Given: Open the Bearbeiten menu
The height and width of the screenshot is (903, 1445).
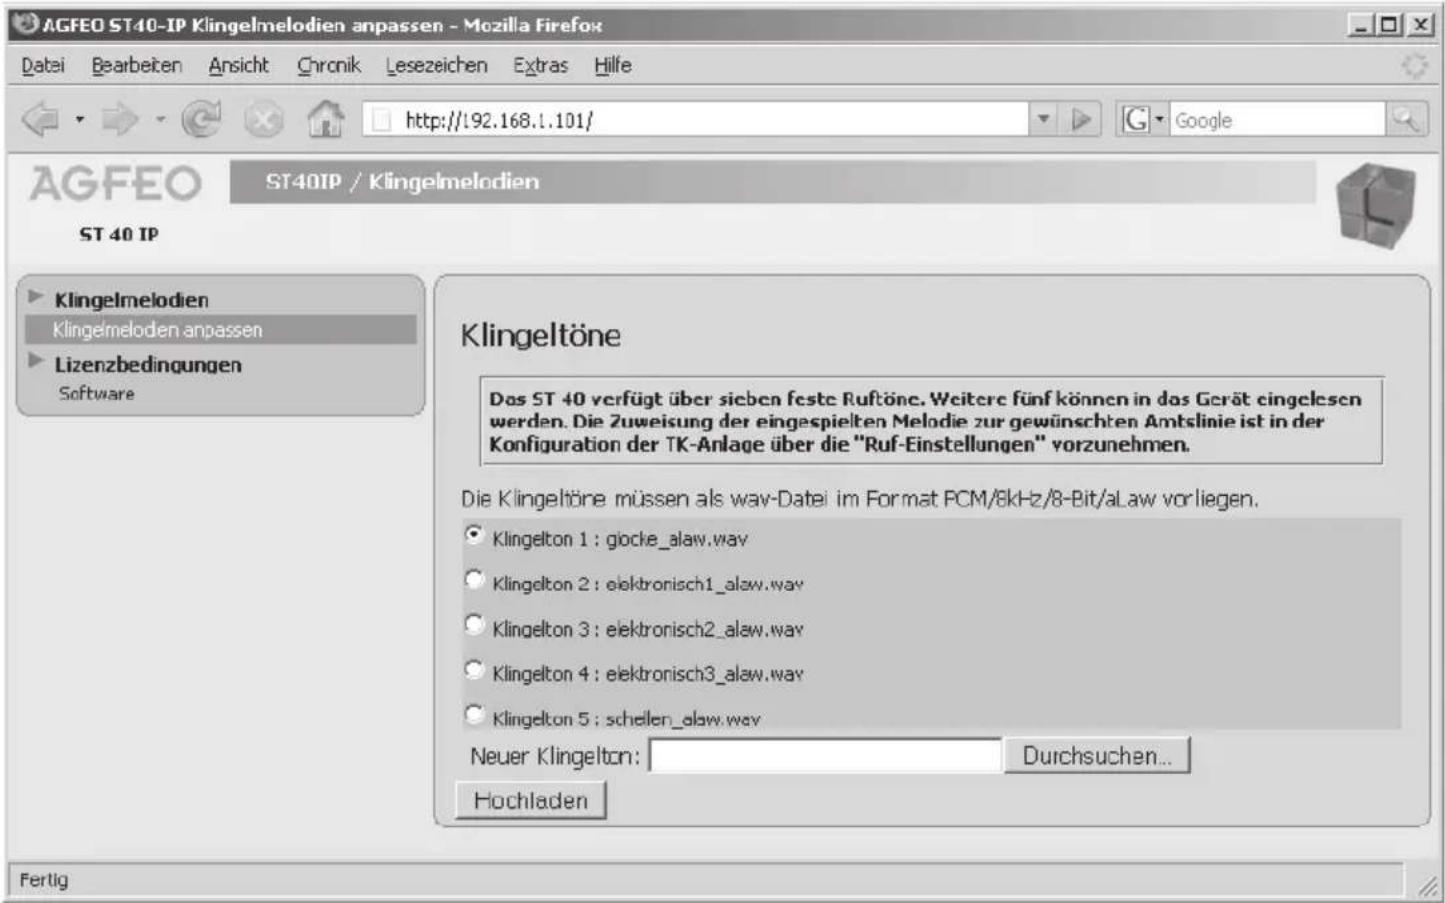Looking at the screenshot, I should [x=137, y=66].
